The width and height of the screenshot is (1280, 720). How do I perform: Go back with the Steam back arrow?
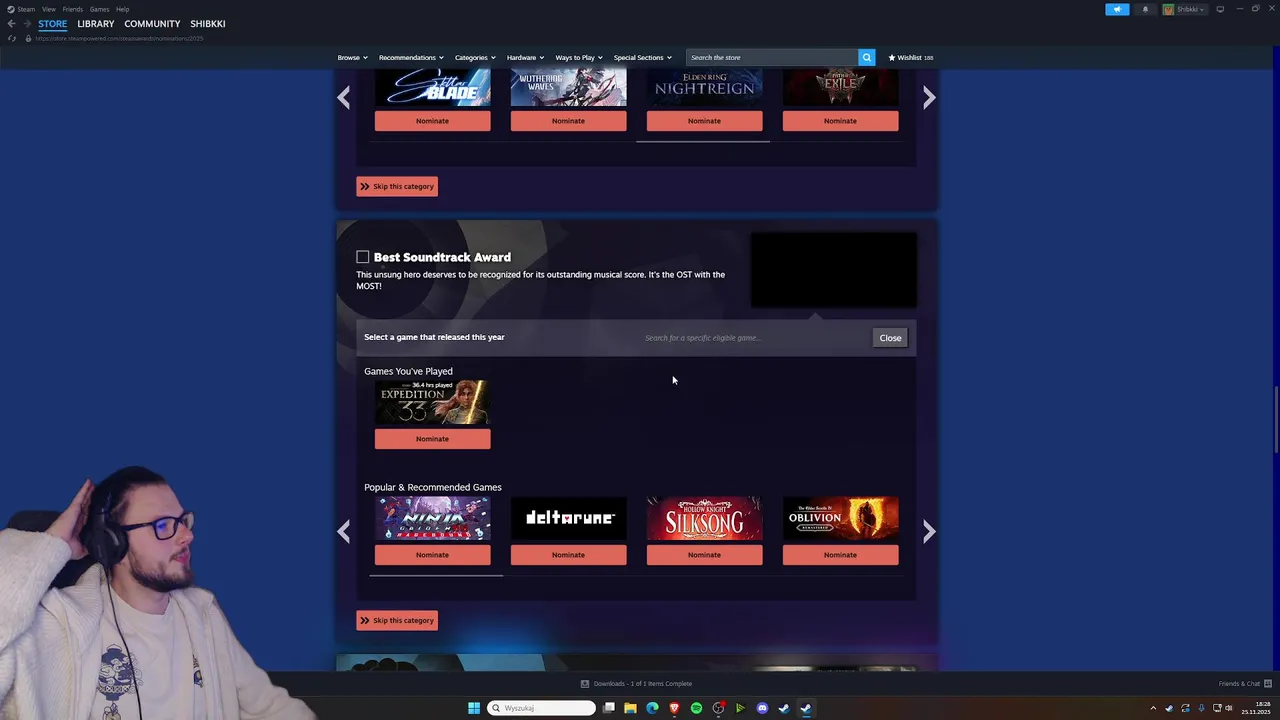pos(11,24)
